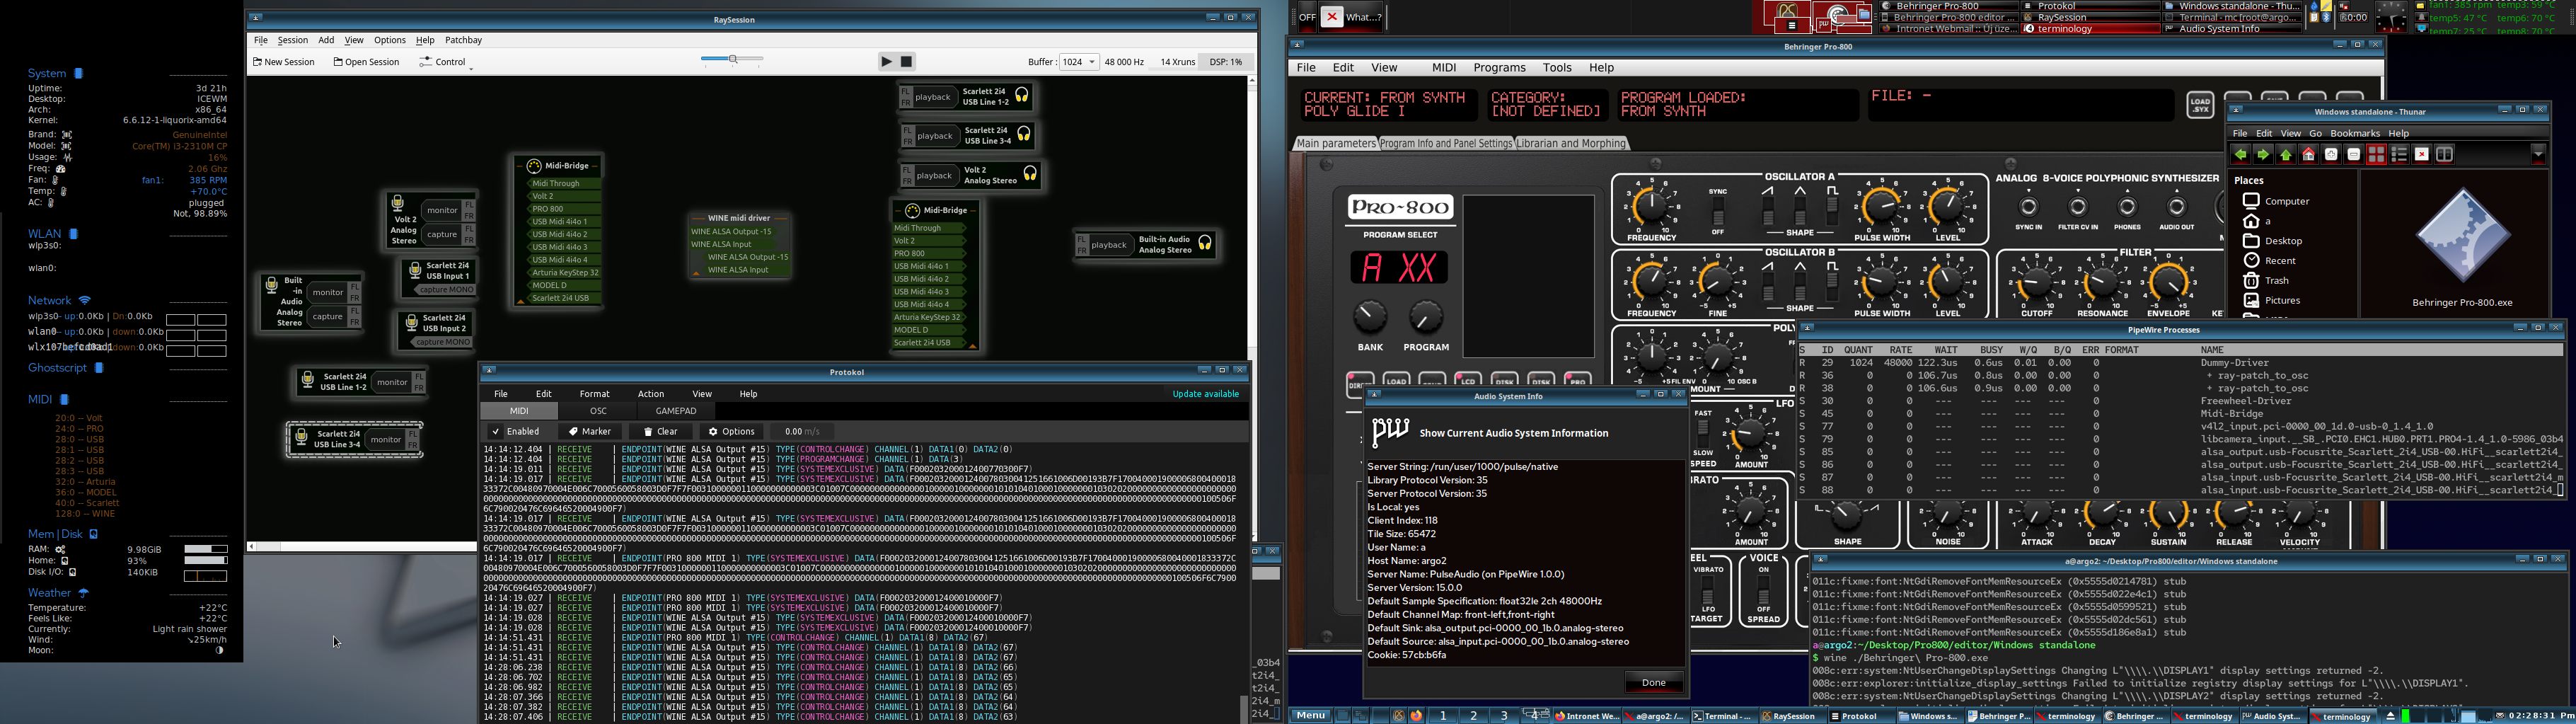Toggle VOICE ON/OFF spread switch

pyautogui.click(x=1763, y=589)
